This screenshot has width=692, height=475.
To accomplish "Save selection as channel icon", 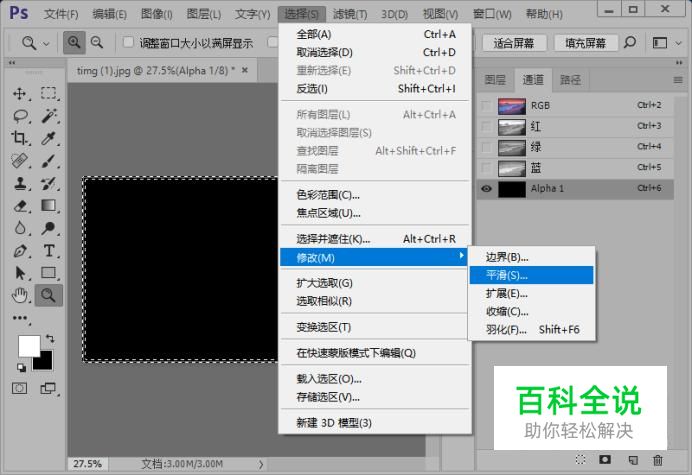I will pos(605,460).
